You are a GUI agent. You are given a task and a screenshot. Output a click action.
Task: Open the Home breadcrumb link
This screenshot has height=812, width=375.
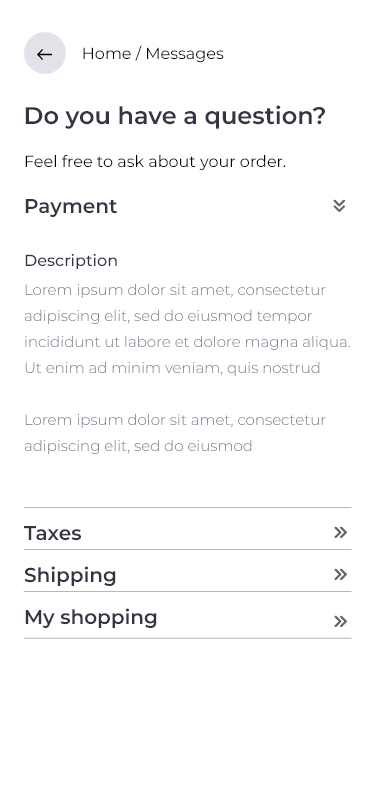tap(106, 53)
